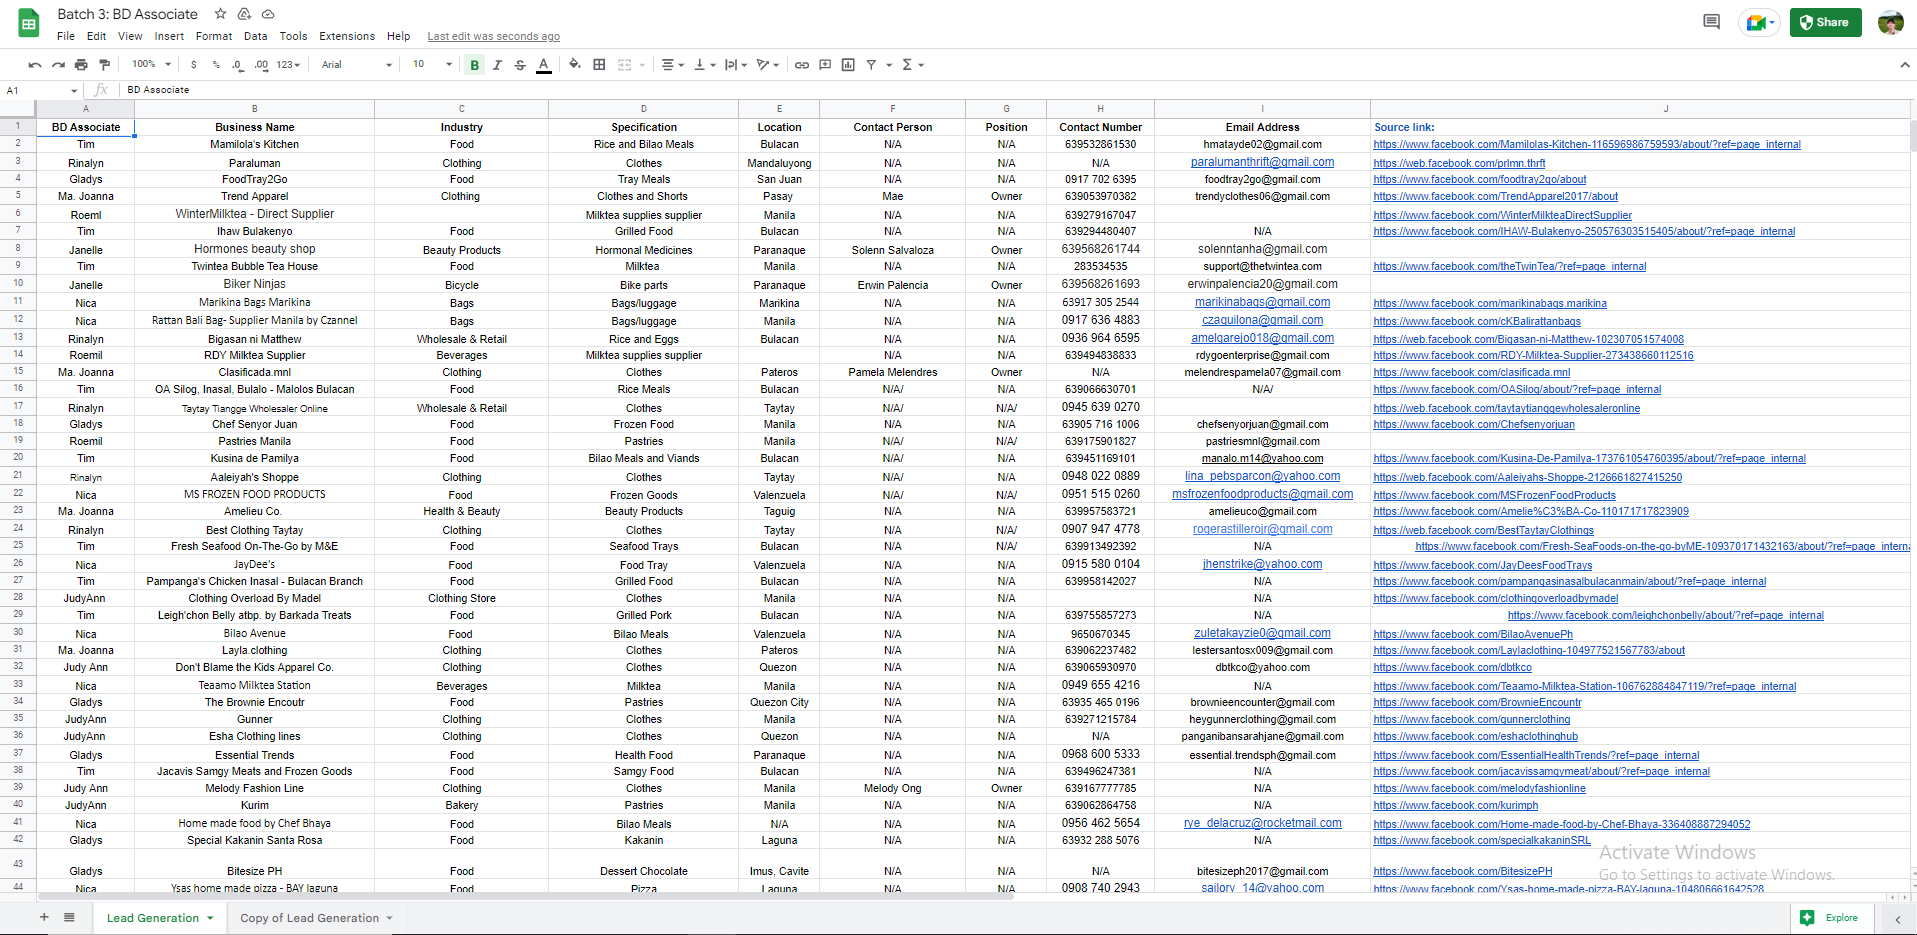Screen dimensions: 1917x935
Task: Check the cloud document status icon
Action: click(268, 14)
